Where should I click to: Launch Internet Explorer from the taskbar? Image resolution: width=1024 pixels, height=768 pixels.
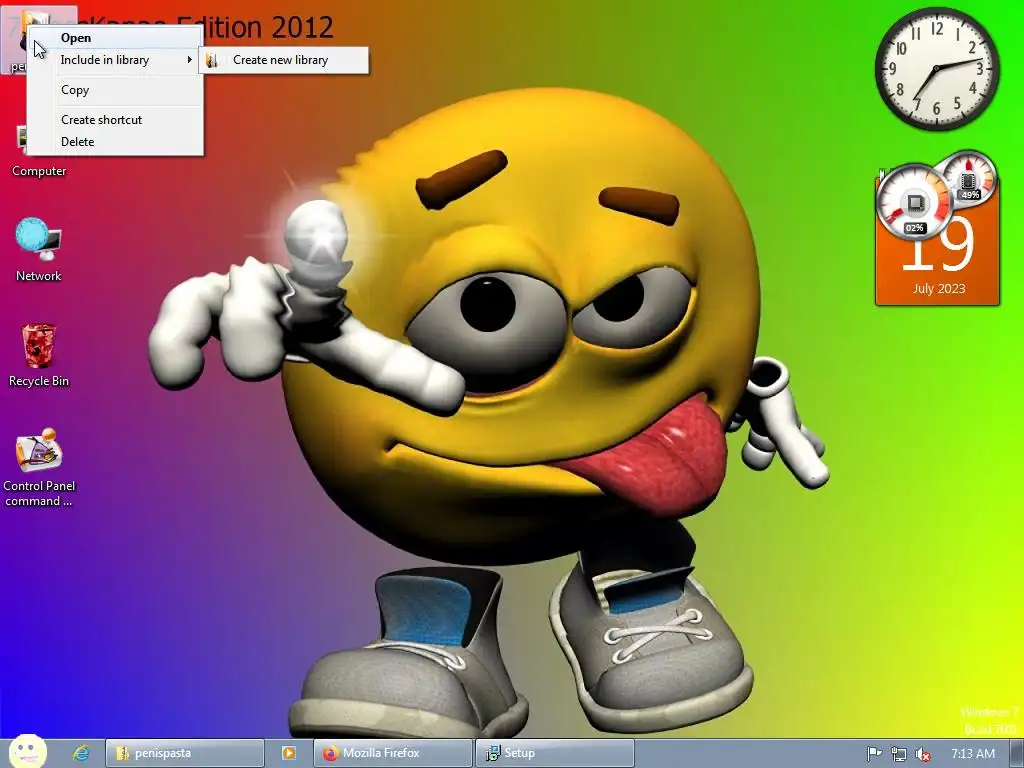tap(81, 753)
